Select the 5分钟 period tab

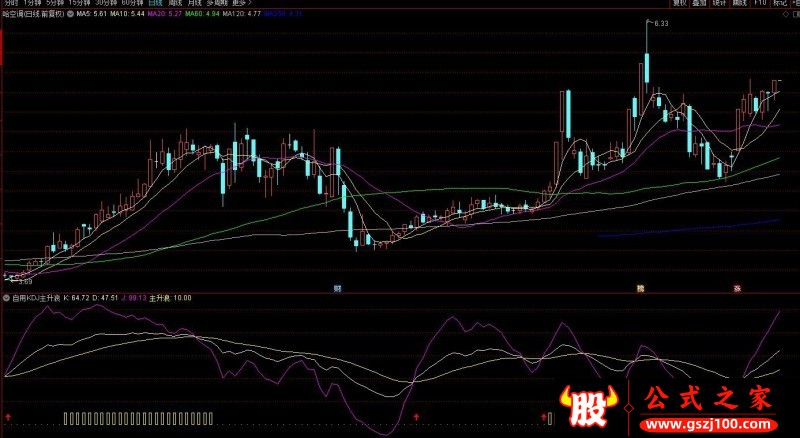click(55, 3)
